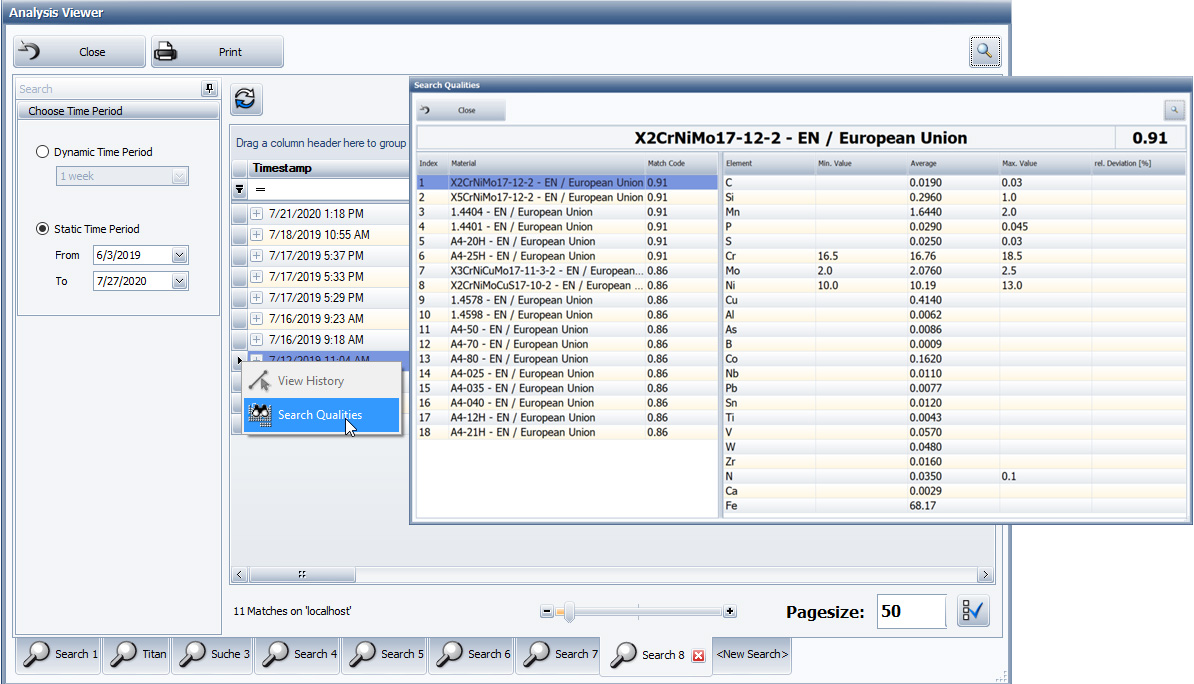This screenshot has height=684, width=1194.
Task: Apply pagesize with the blue checkmark icon
Action: tap(972, 611)
